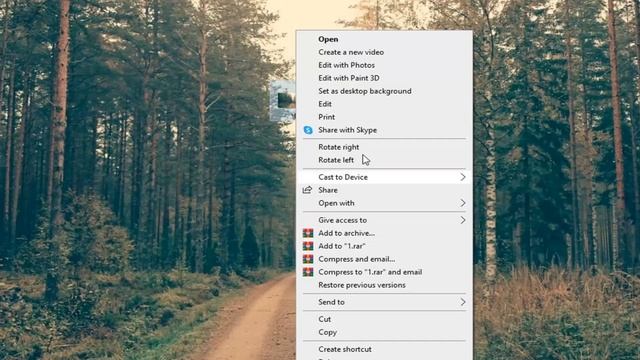Viewport: 640px width, 360px height.
Task: Select Print from the context menu
Action: tap(384, 117)
